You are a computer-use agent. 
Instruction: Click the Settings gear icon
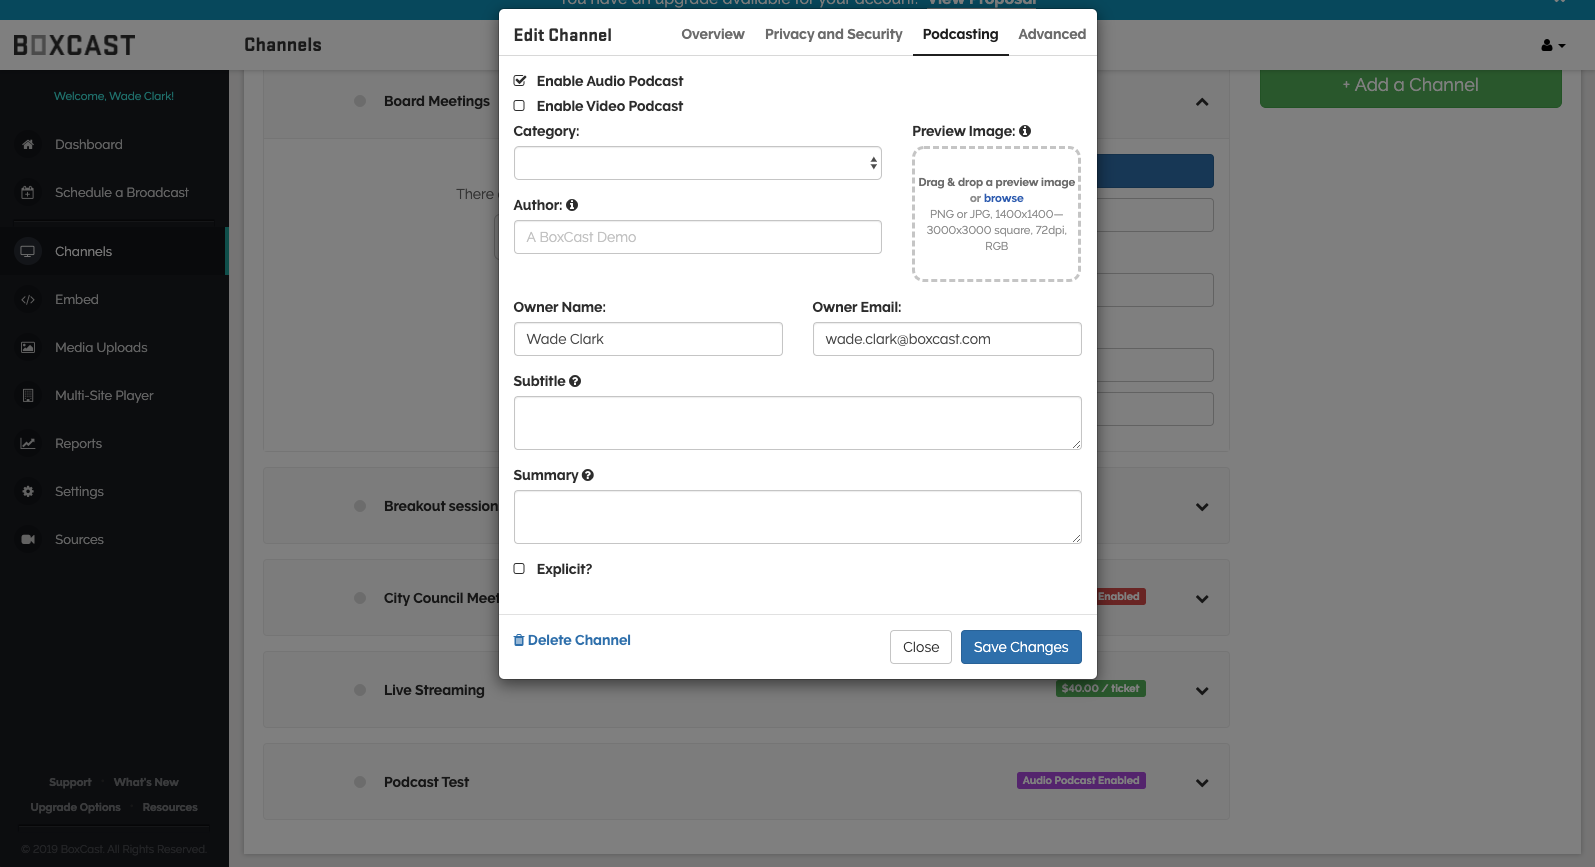28,492
